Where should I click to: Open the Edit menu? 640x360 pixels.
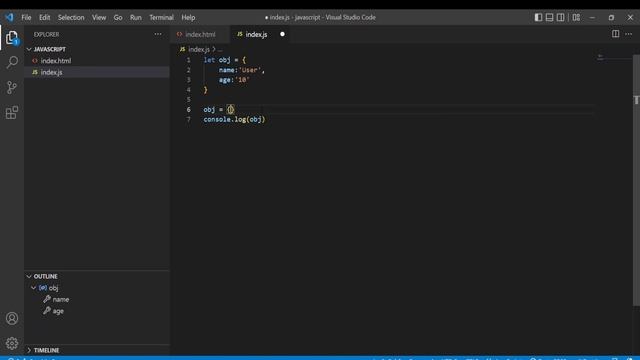click(44, 18)
